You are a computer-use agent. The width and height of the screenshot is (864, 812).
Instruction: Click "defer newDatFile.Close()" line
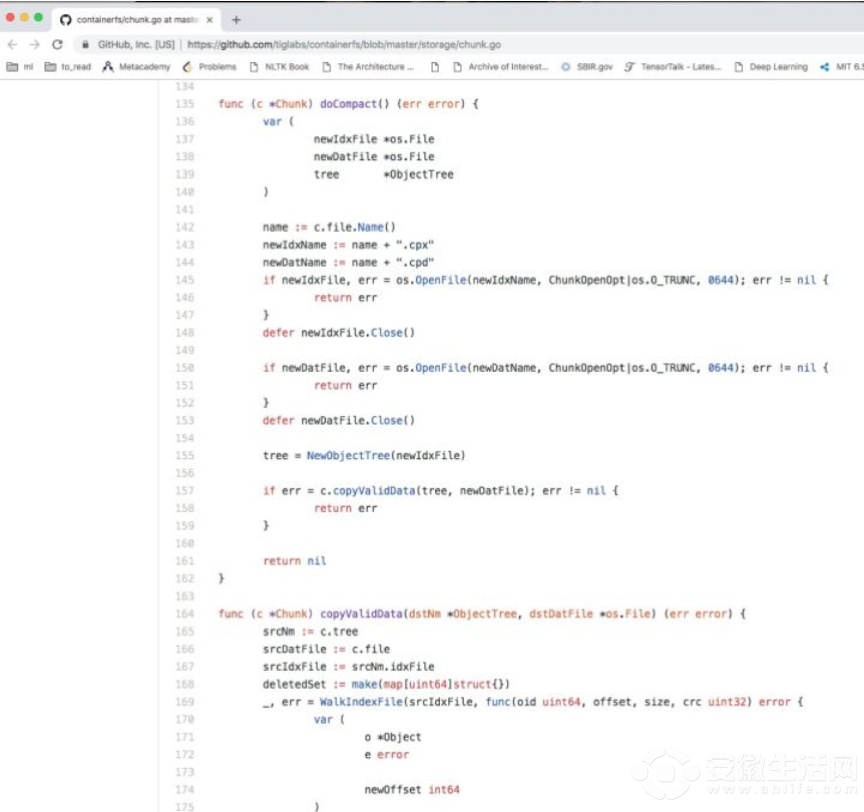[x=338, y=420]
